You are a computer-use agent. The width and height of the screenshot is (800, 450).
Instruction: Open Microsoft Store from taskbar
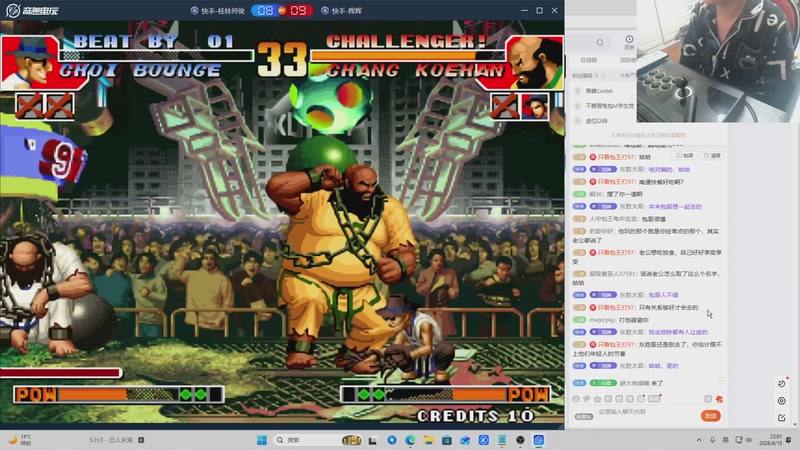(x=446, y=440)
